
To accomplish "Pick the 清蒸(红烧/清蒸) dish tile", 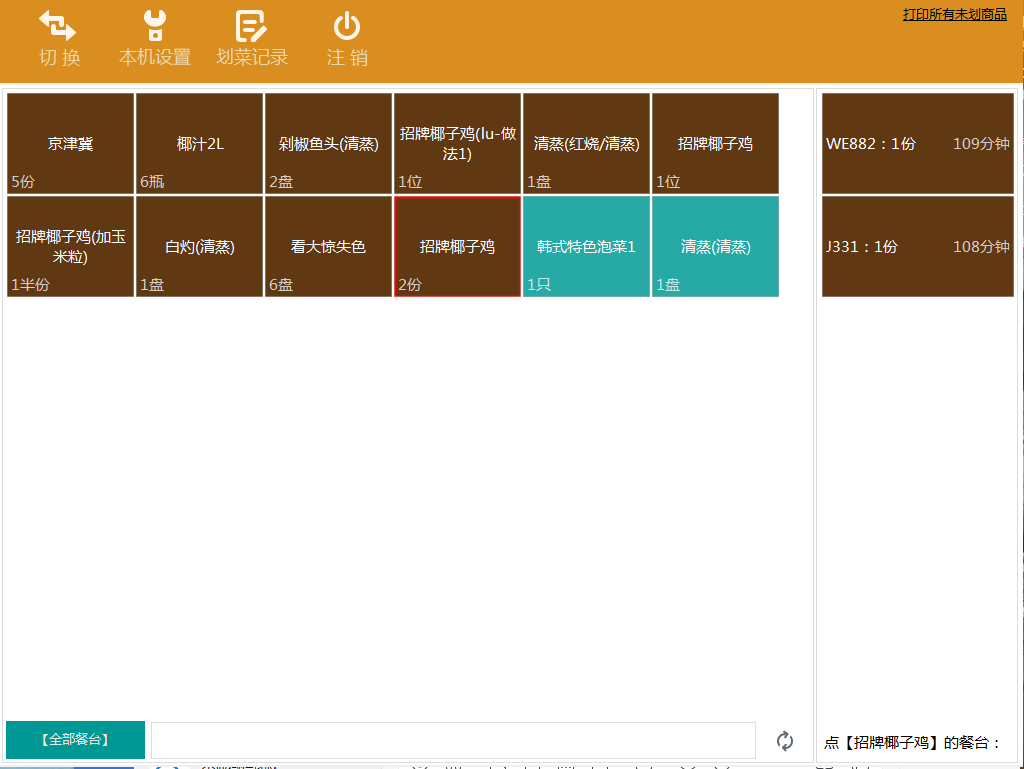I will point(586,144).
